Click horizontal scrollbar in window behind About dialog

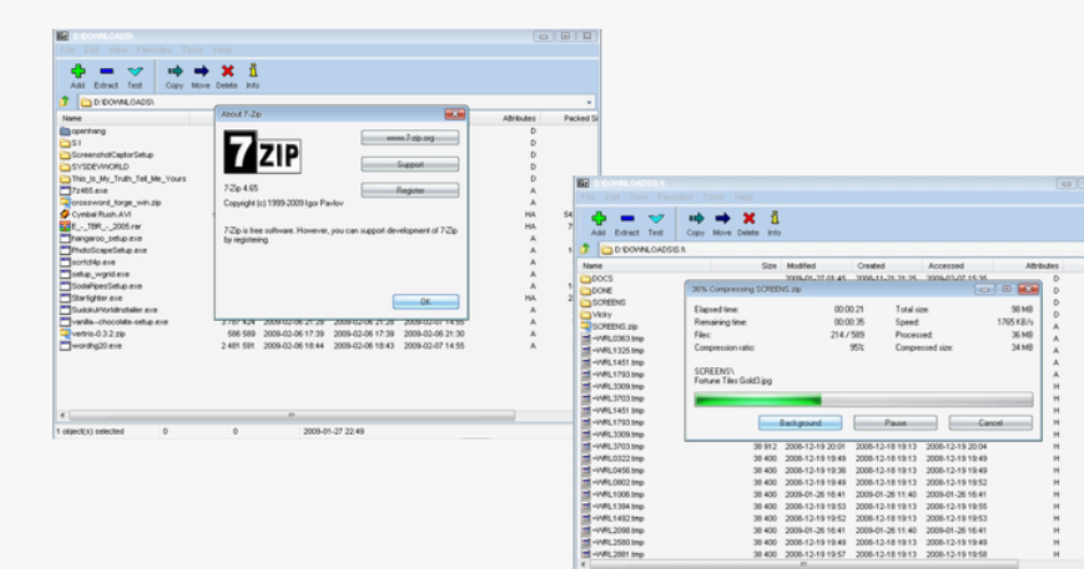click(292, 415)
